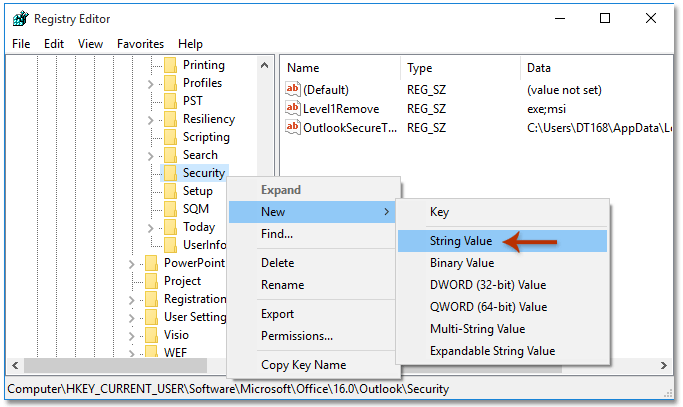Expand the PowerPoint tree node

131,263
